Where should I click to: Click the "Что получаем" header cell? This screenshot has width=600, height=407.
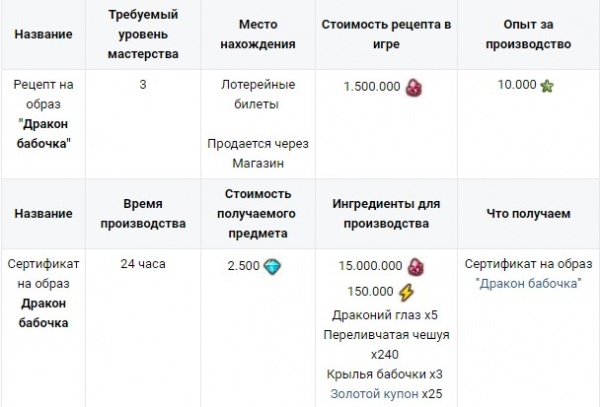(530, 214)
